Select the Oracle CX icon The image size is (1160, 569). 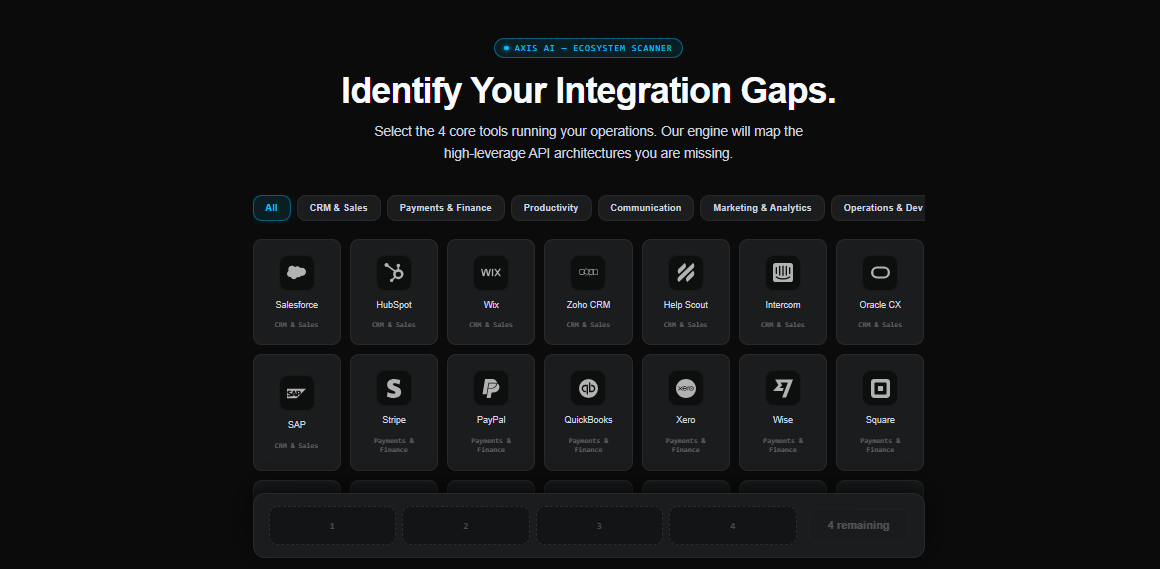(x=880, y=273)
